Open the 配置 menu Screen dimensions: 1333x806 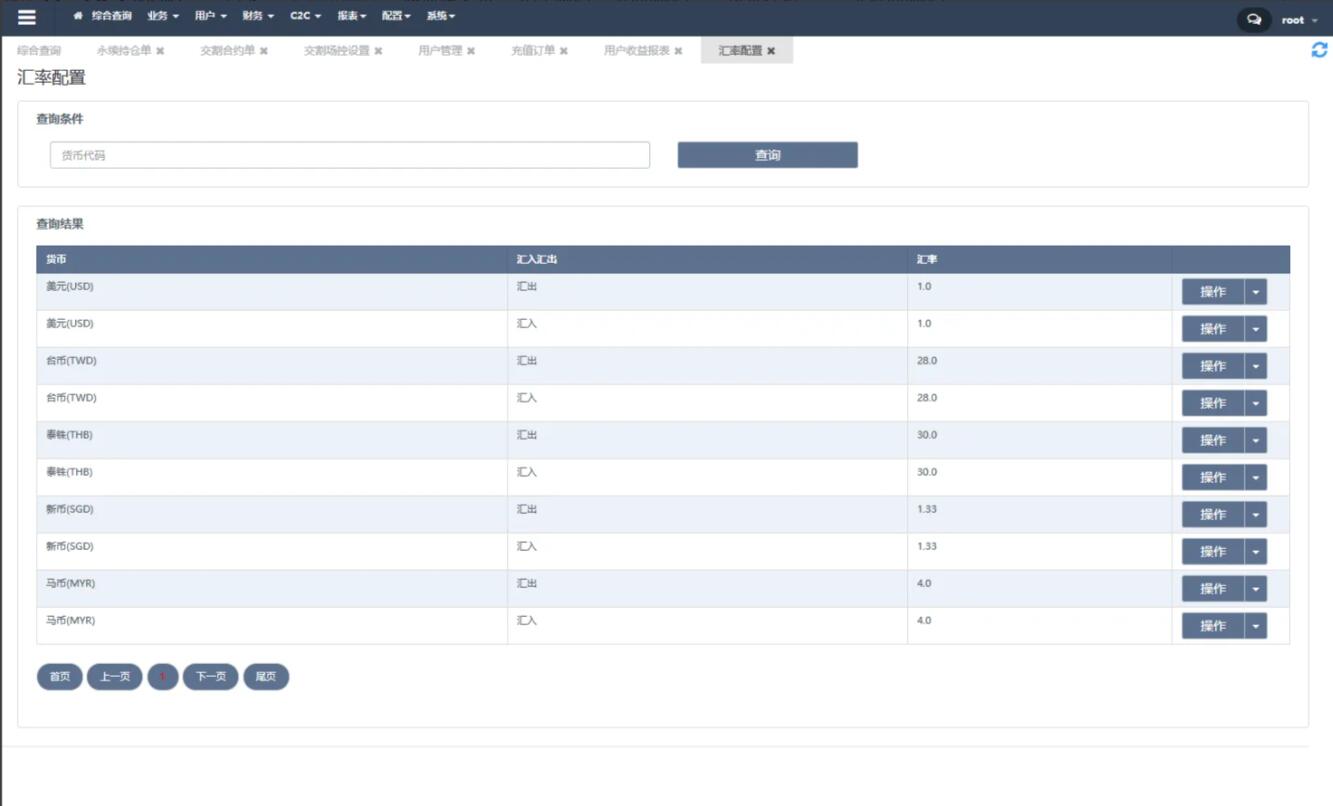[397, 17]
